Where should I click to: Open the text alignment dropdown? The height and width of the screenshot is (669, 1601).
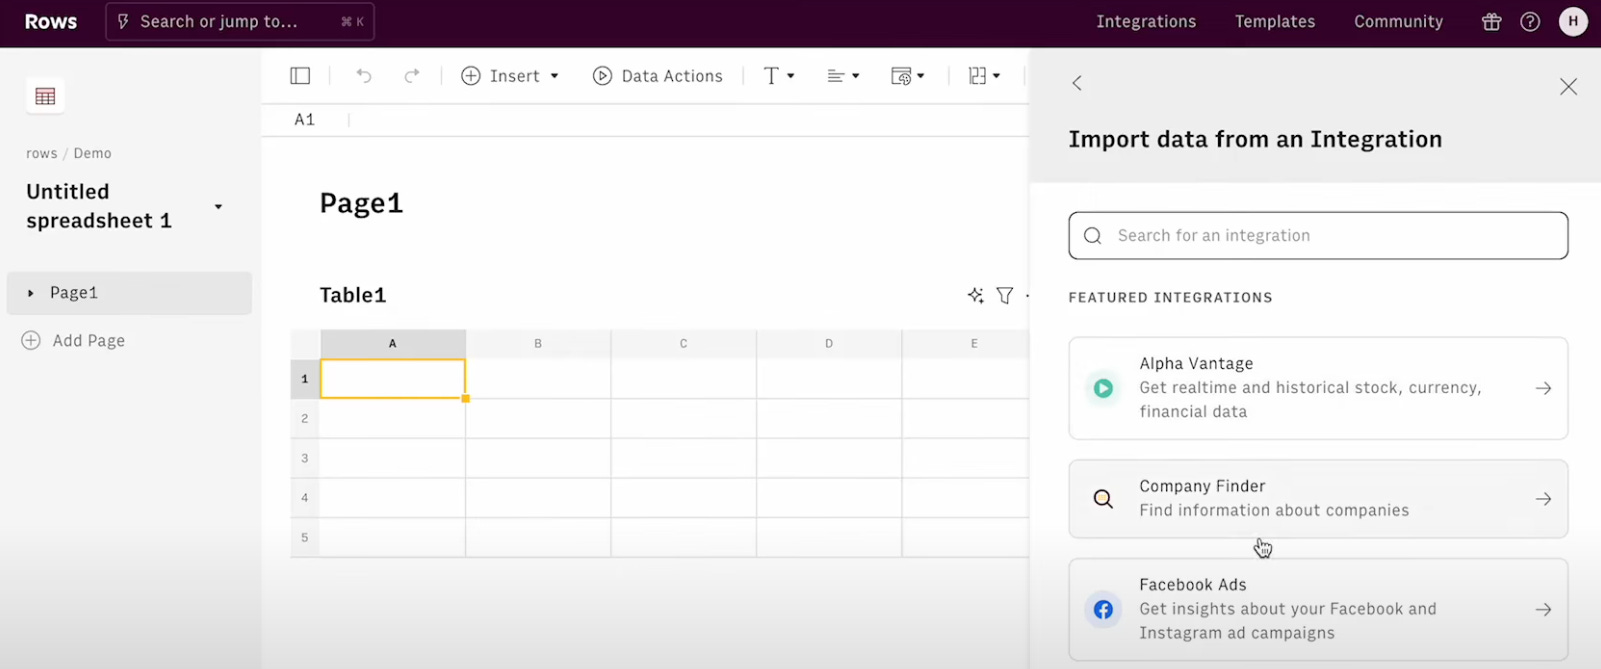843,76
